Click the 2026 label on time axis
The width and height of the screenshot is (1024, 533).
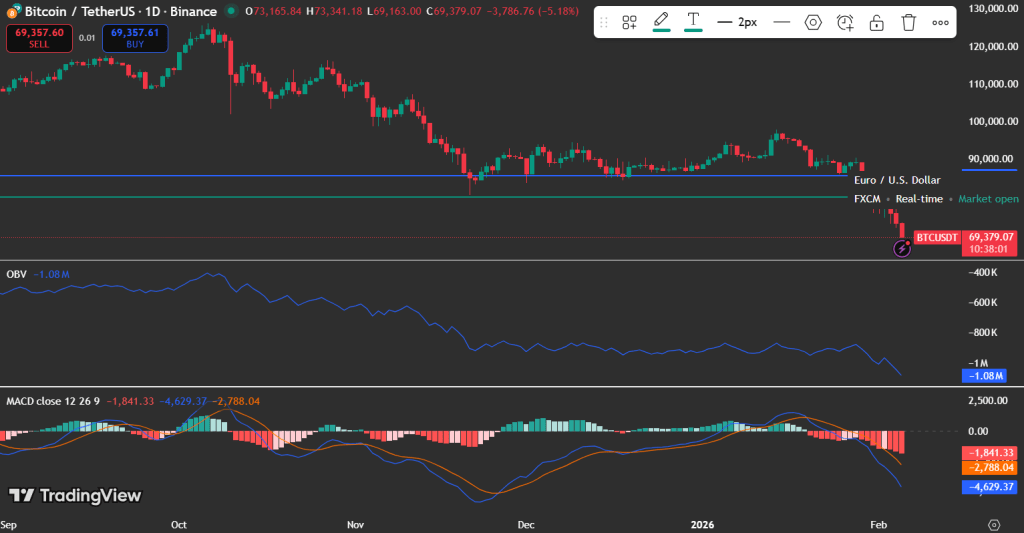703,525
